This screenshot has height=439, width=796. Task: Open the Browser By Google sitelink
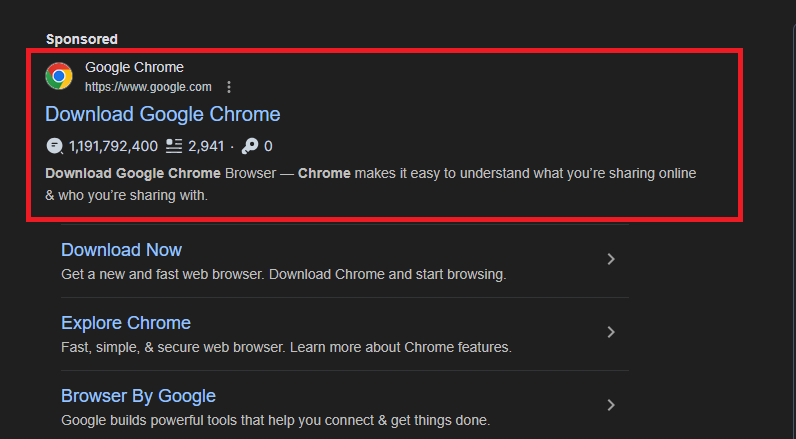point(138,396)
